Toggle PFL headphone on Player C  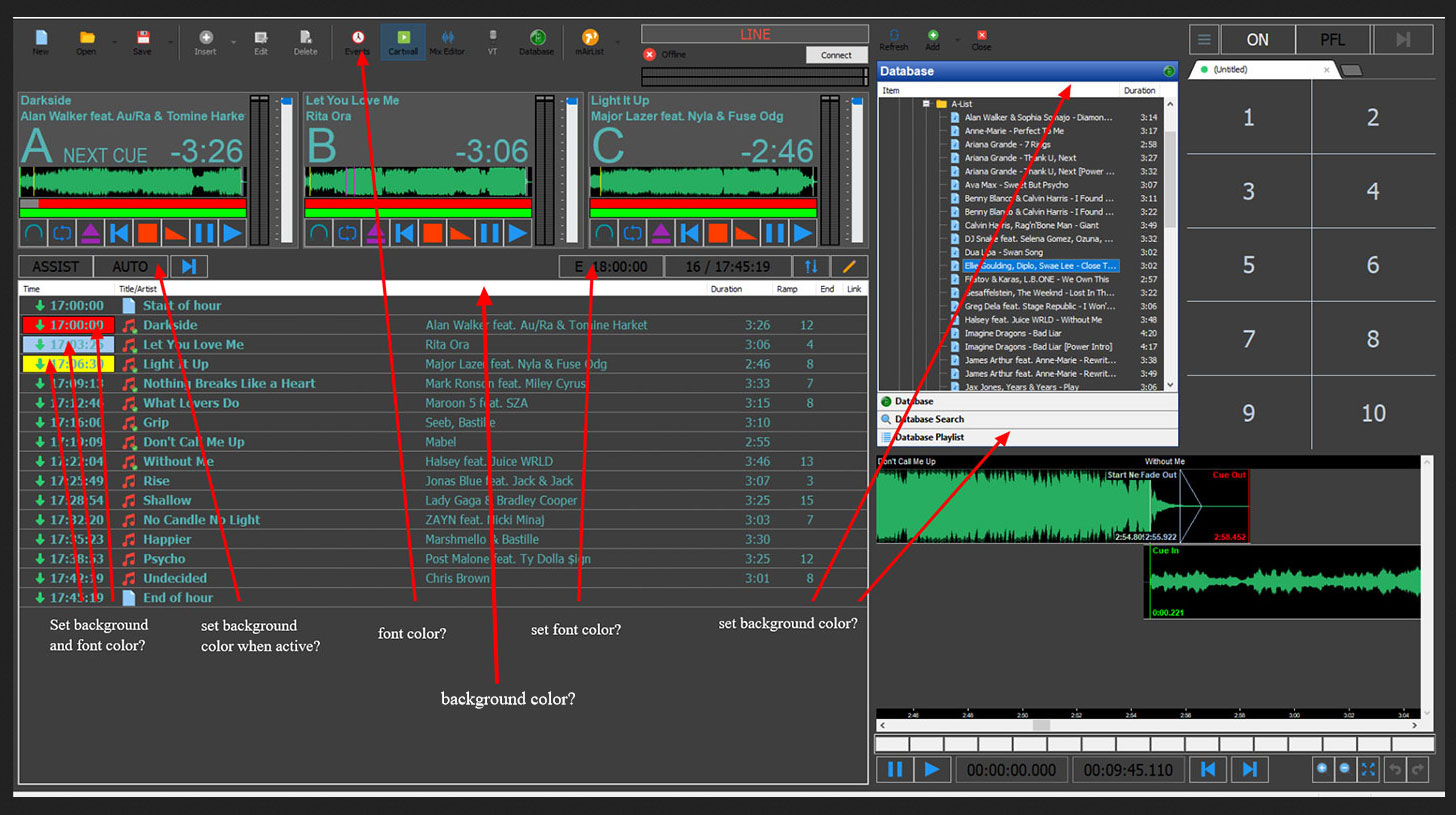point(604,234)
